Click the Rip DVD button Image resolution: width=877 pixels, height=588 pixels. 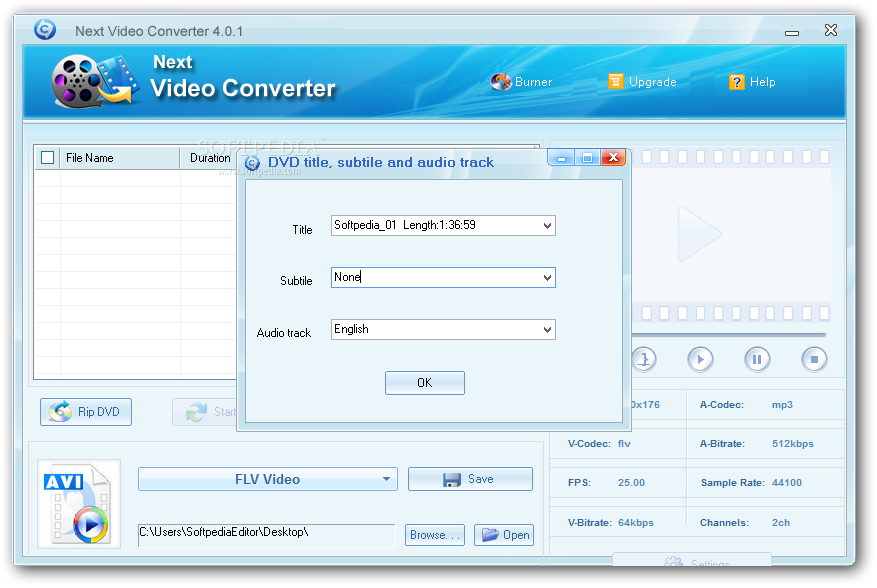click(86, 412)
